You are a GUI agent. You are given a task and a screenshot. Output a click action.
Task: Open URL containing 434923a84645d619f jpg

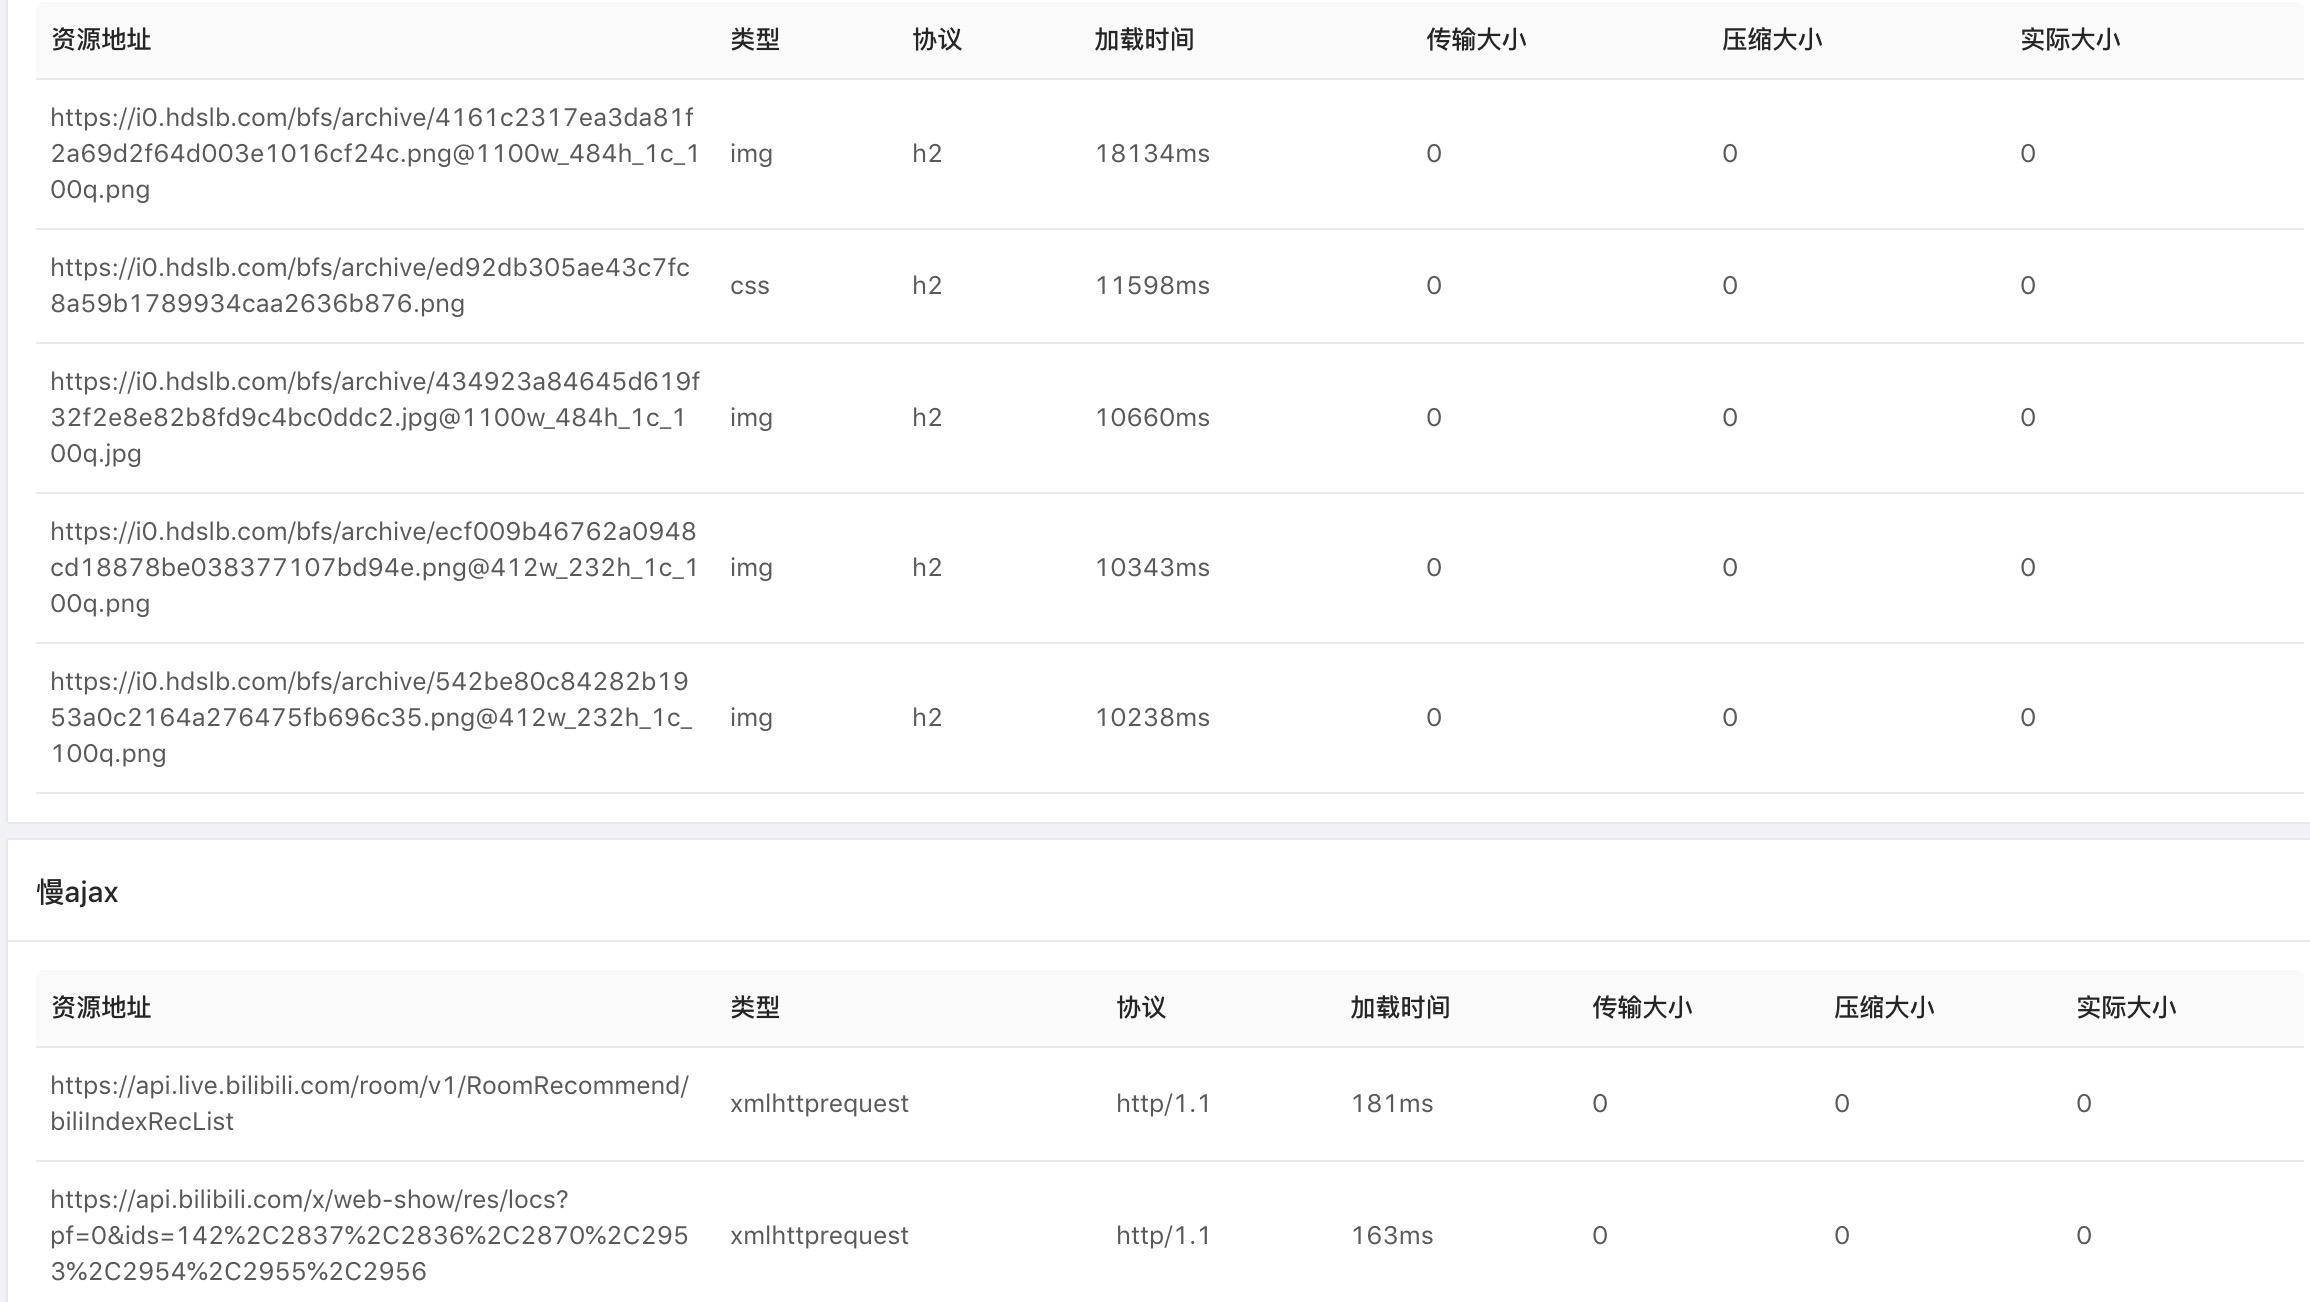coord(374,418)
